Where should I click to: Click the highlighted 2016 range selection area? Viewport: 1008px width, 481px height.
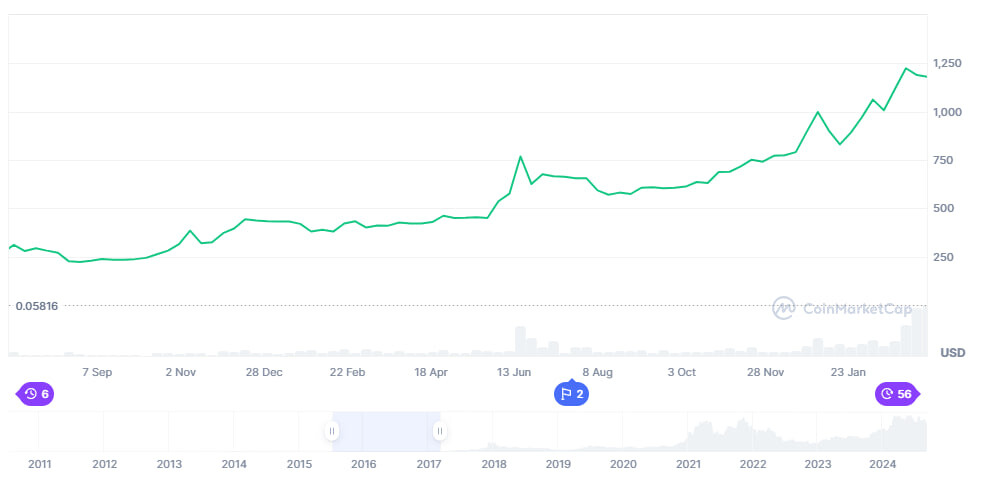pyautogui.click(x=386, y=431)
